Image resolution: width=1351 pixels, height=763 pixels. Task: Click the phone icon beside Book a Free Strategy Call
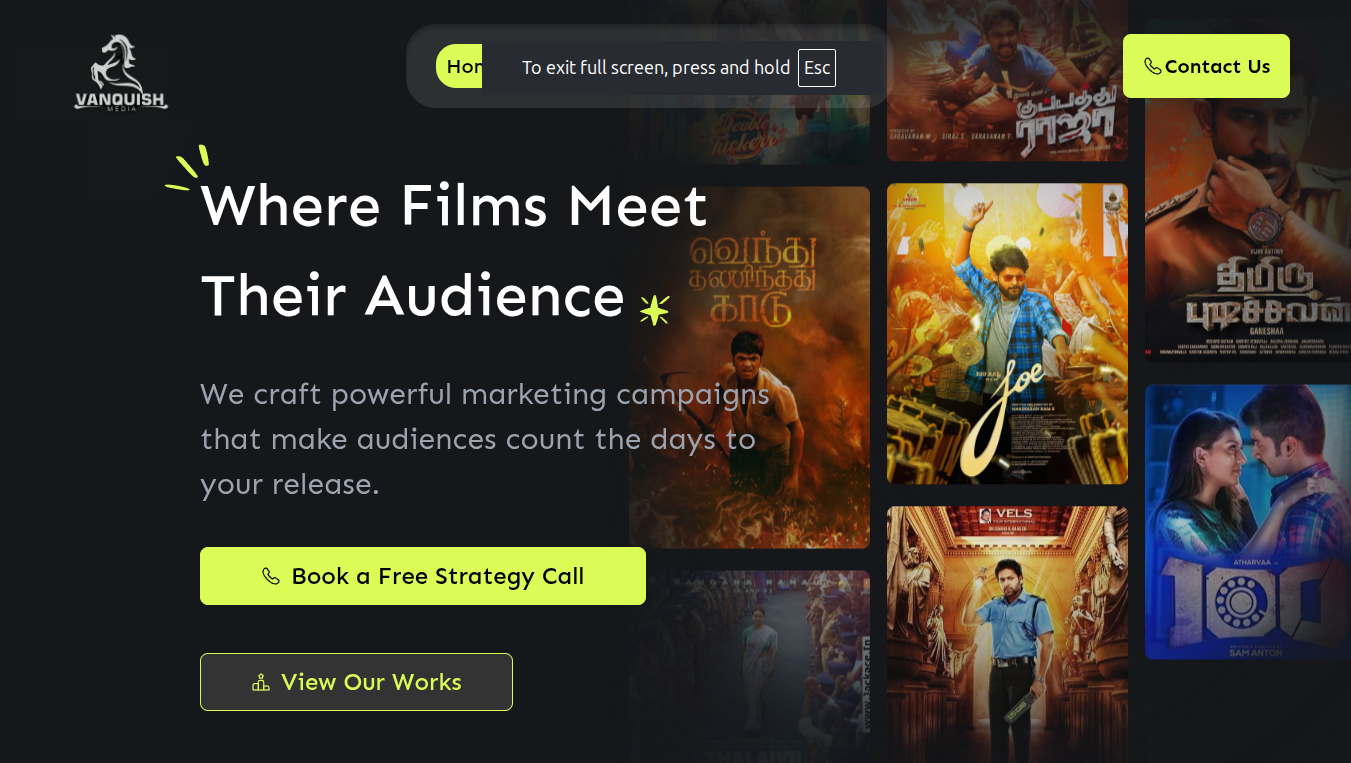tap(270, 576)
